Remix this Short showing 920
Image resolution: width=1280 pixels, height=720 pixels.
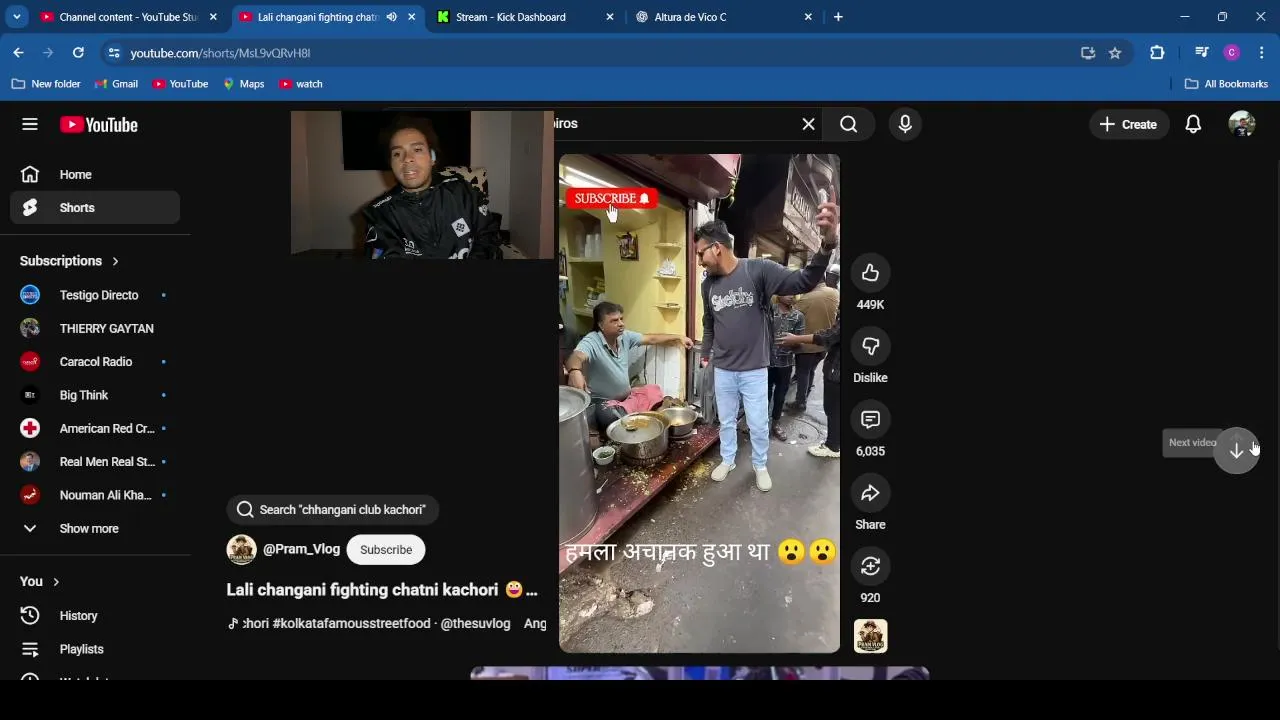click(x=870, y=566)
